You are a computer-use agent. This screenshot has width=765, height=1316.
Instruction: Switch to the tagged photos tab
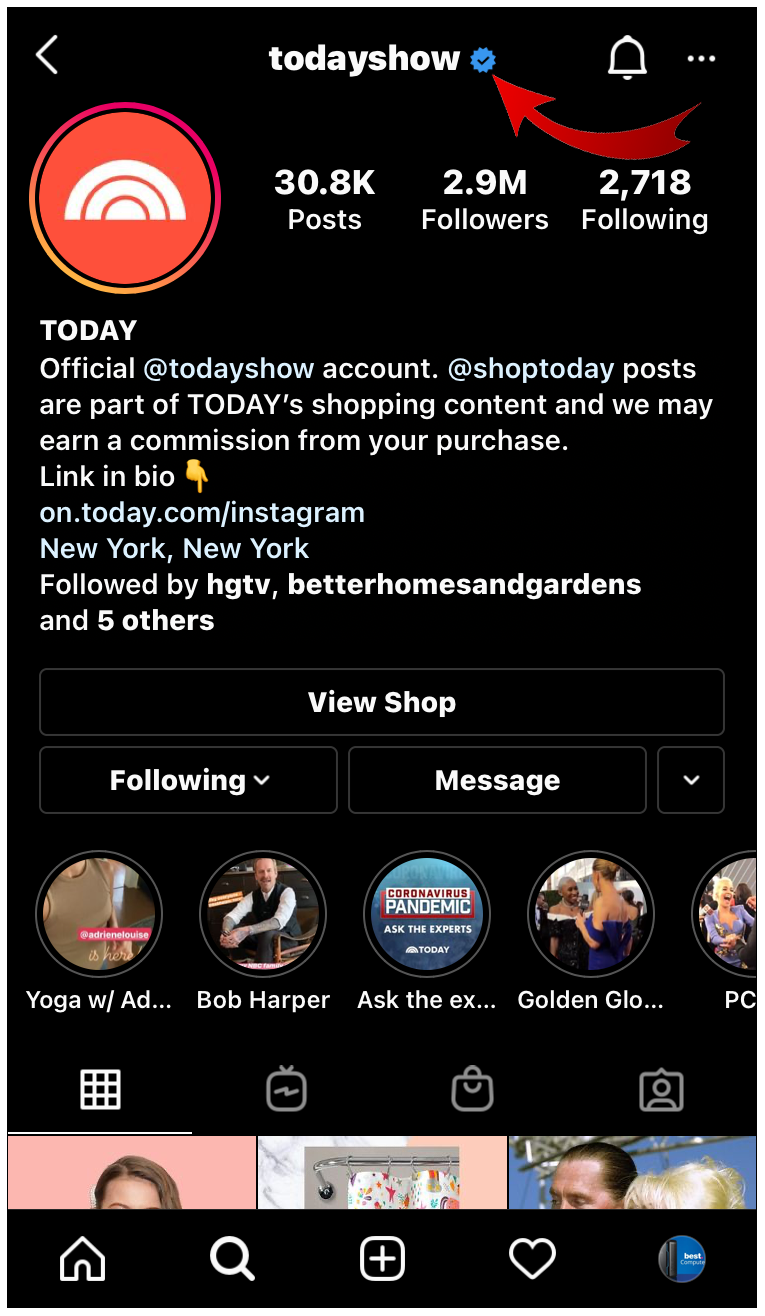click(661, 1091)
